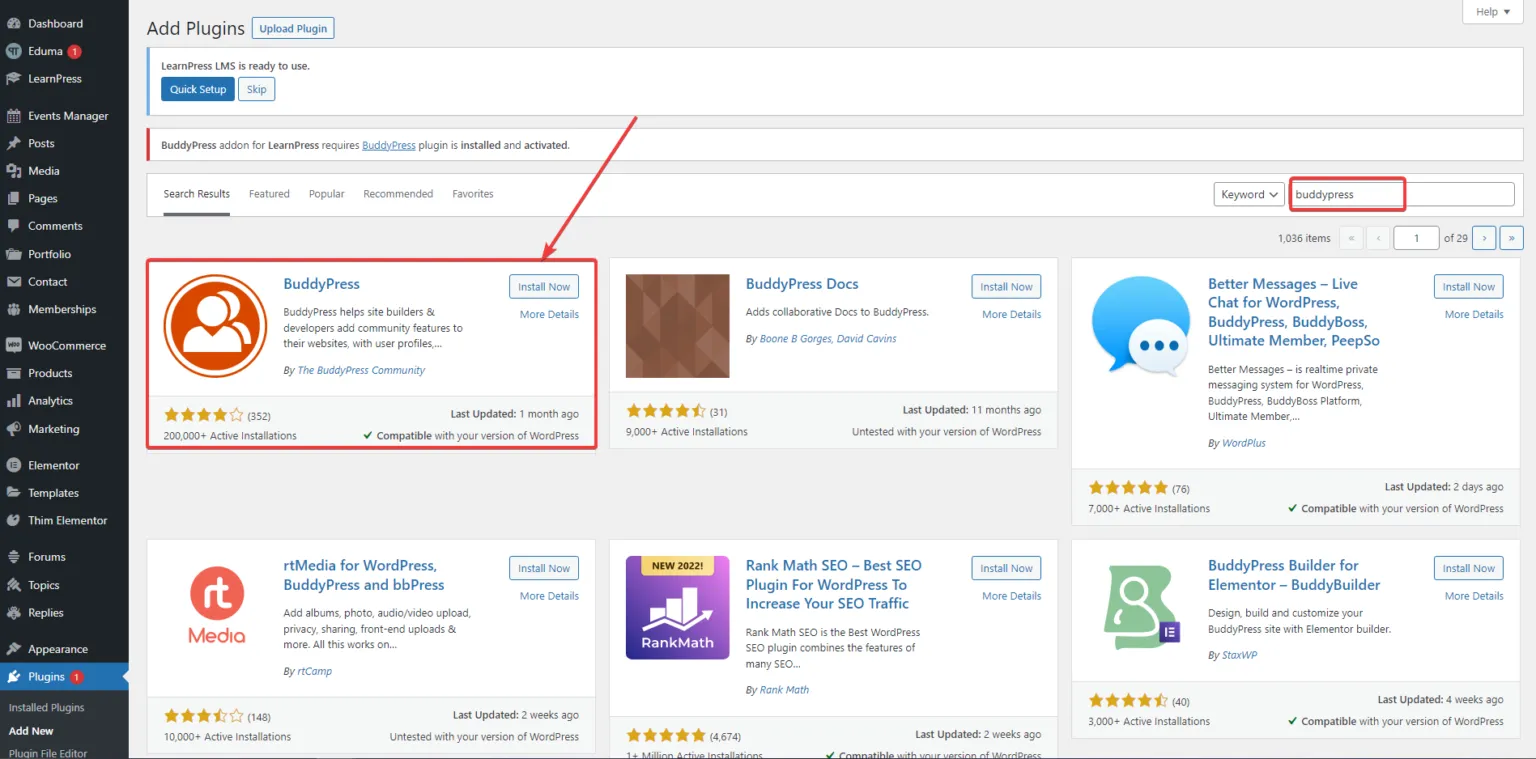Click the Dashboard icon in the sidebar

click(14, 23)
